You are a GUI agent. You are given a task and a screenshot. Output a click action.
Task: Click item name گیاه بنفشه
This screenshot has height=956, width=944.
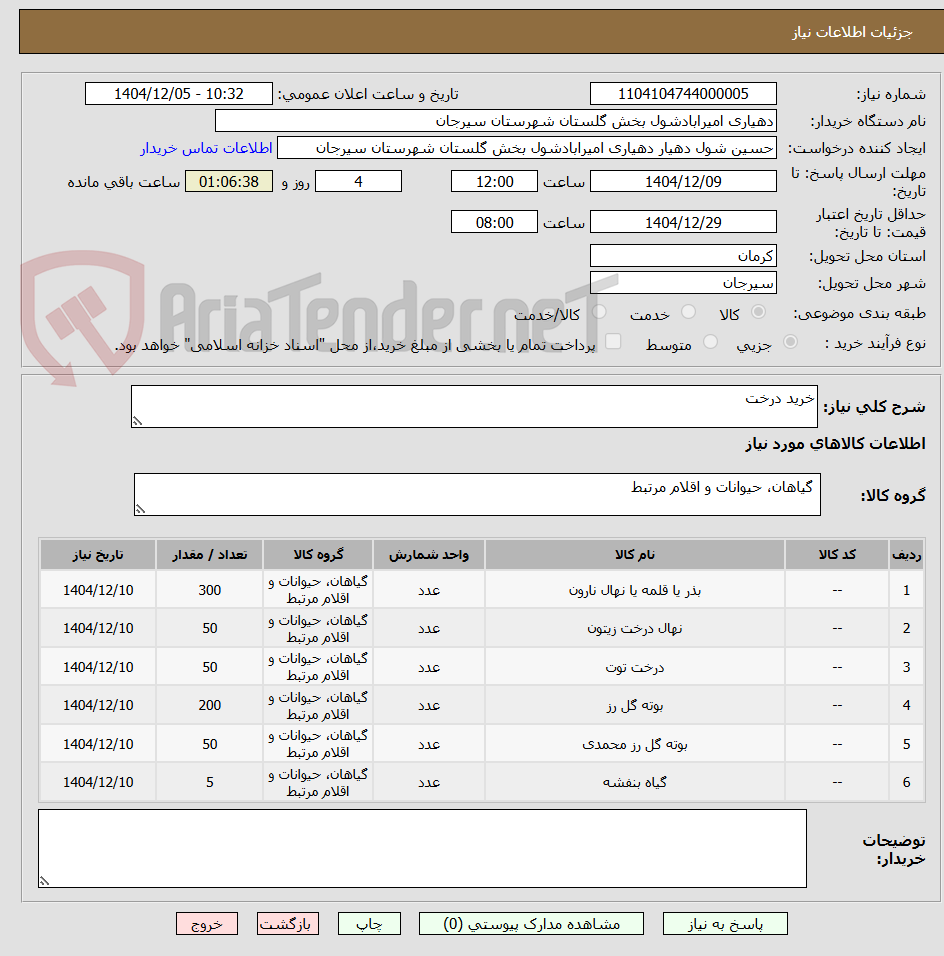(x=635, y=782)
